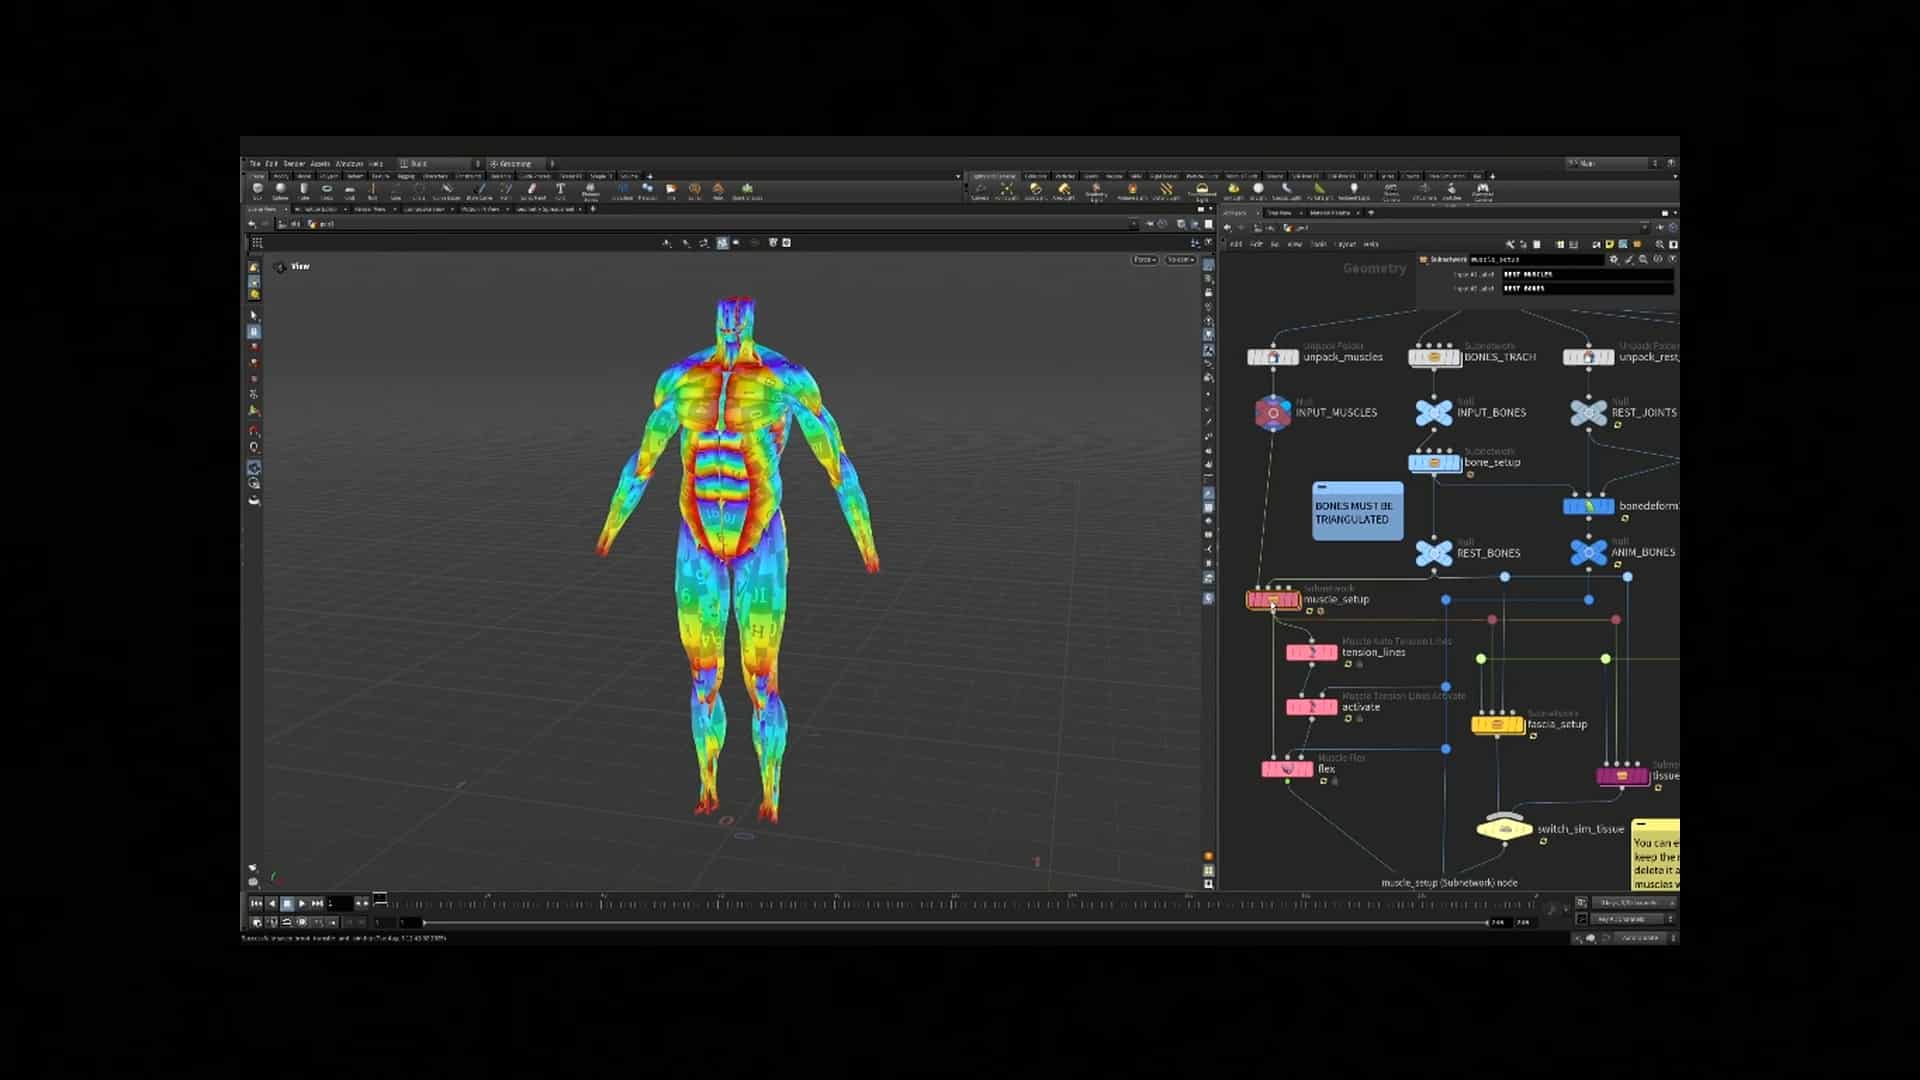1920x1080 pixels.
Task: Open the shading mode dropdown at viewport top right
Action: tap(1180, 259)
